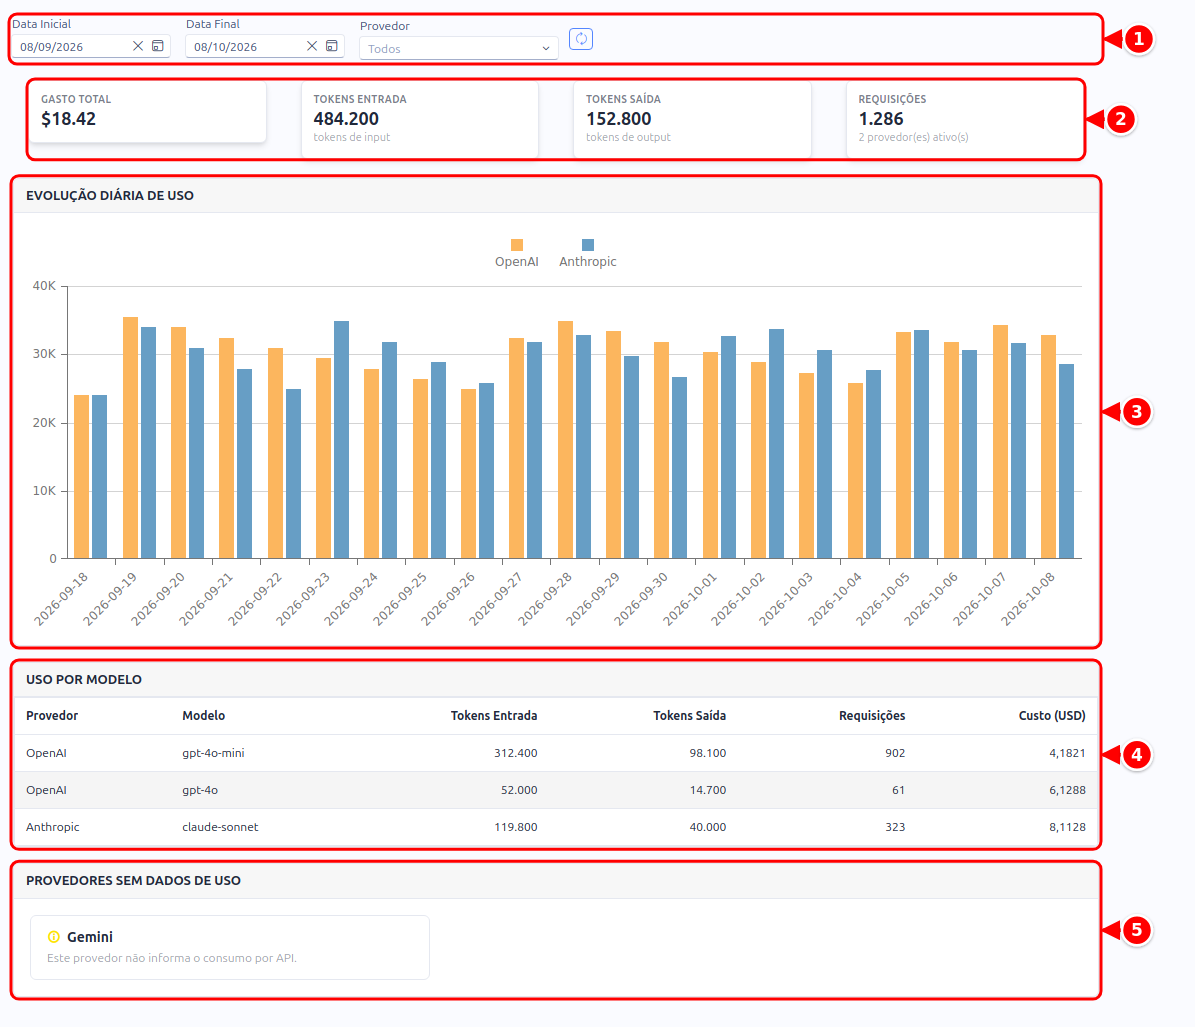
Task: Sort by Tokens Saída column header
Action: pyautogui.click(x=690, y=715)
